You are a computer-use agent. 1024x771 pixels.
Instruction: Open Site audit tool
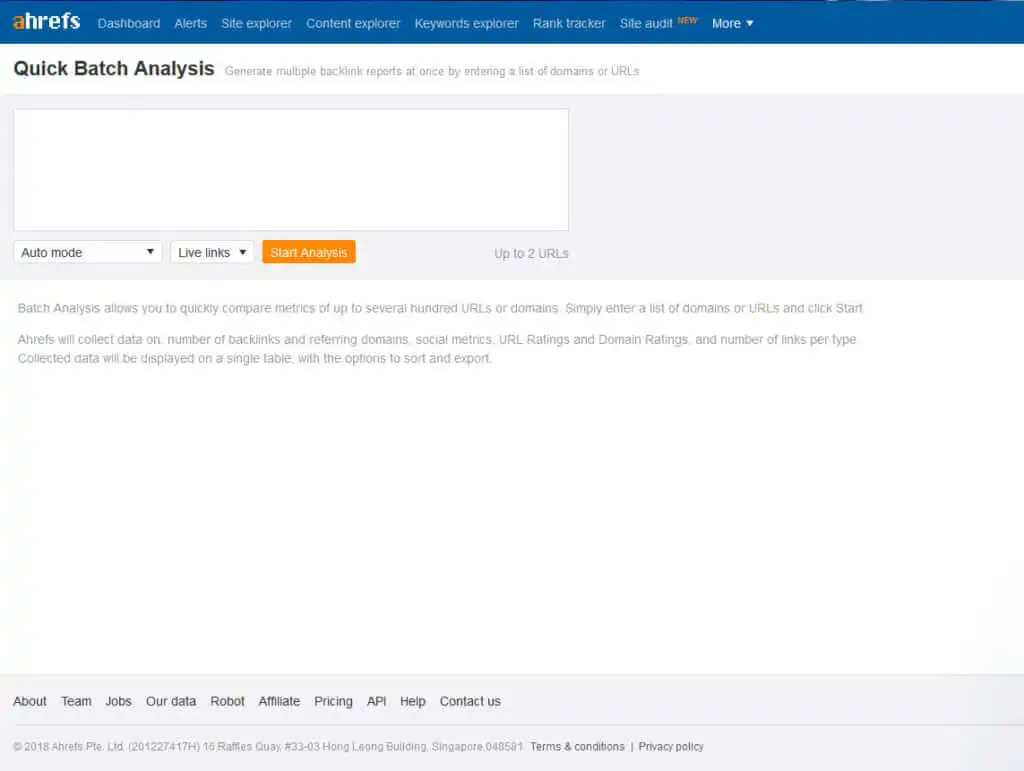click(646, 24)
